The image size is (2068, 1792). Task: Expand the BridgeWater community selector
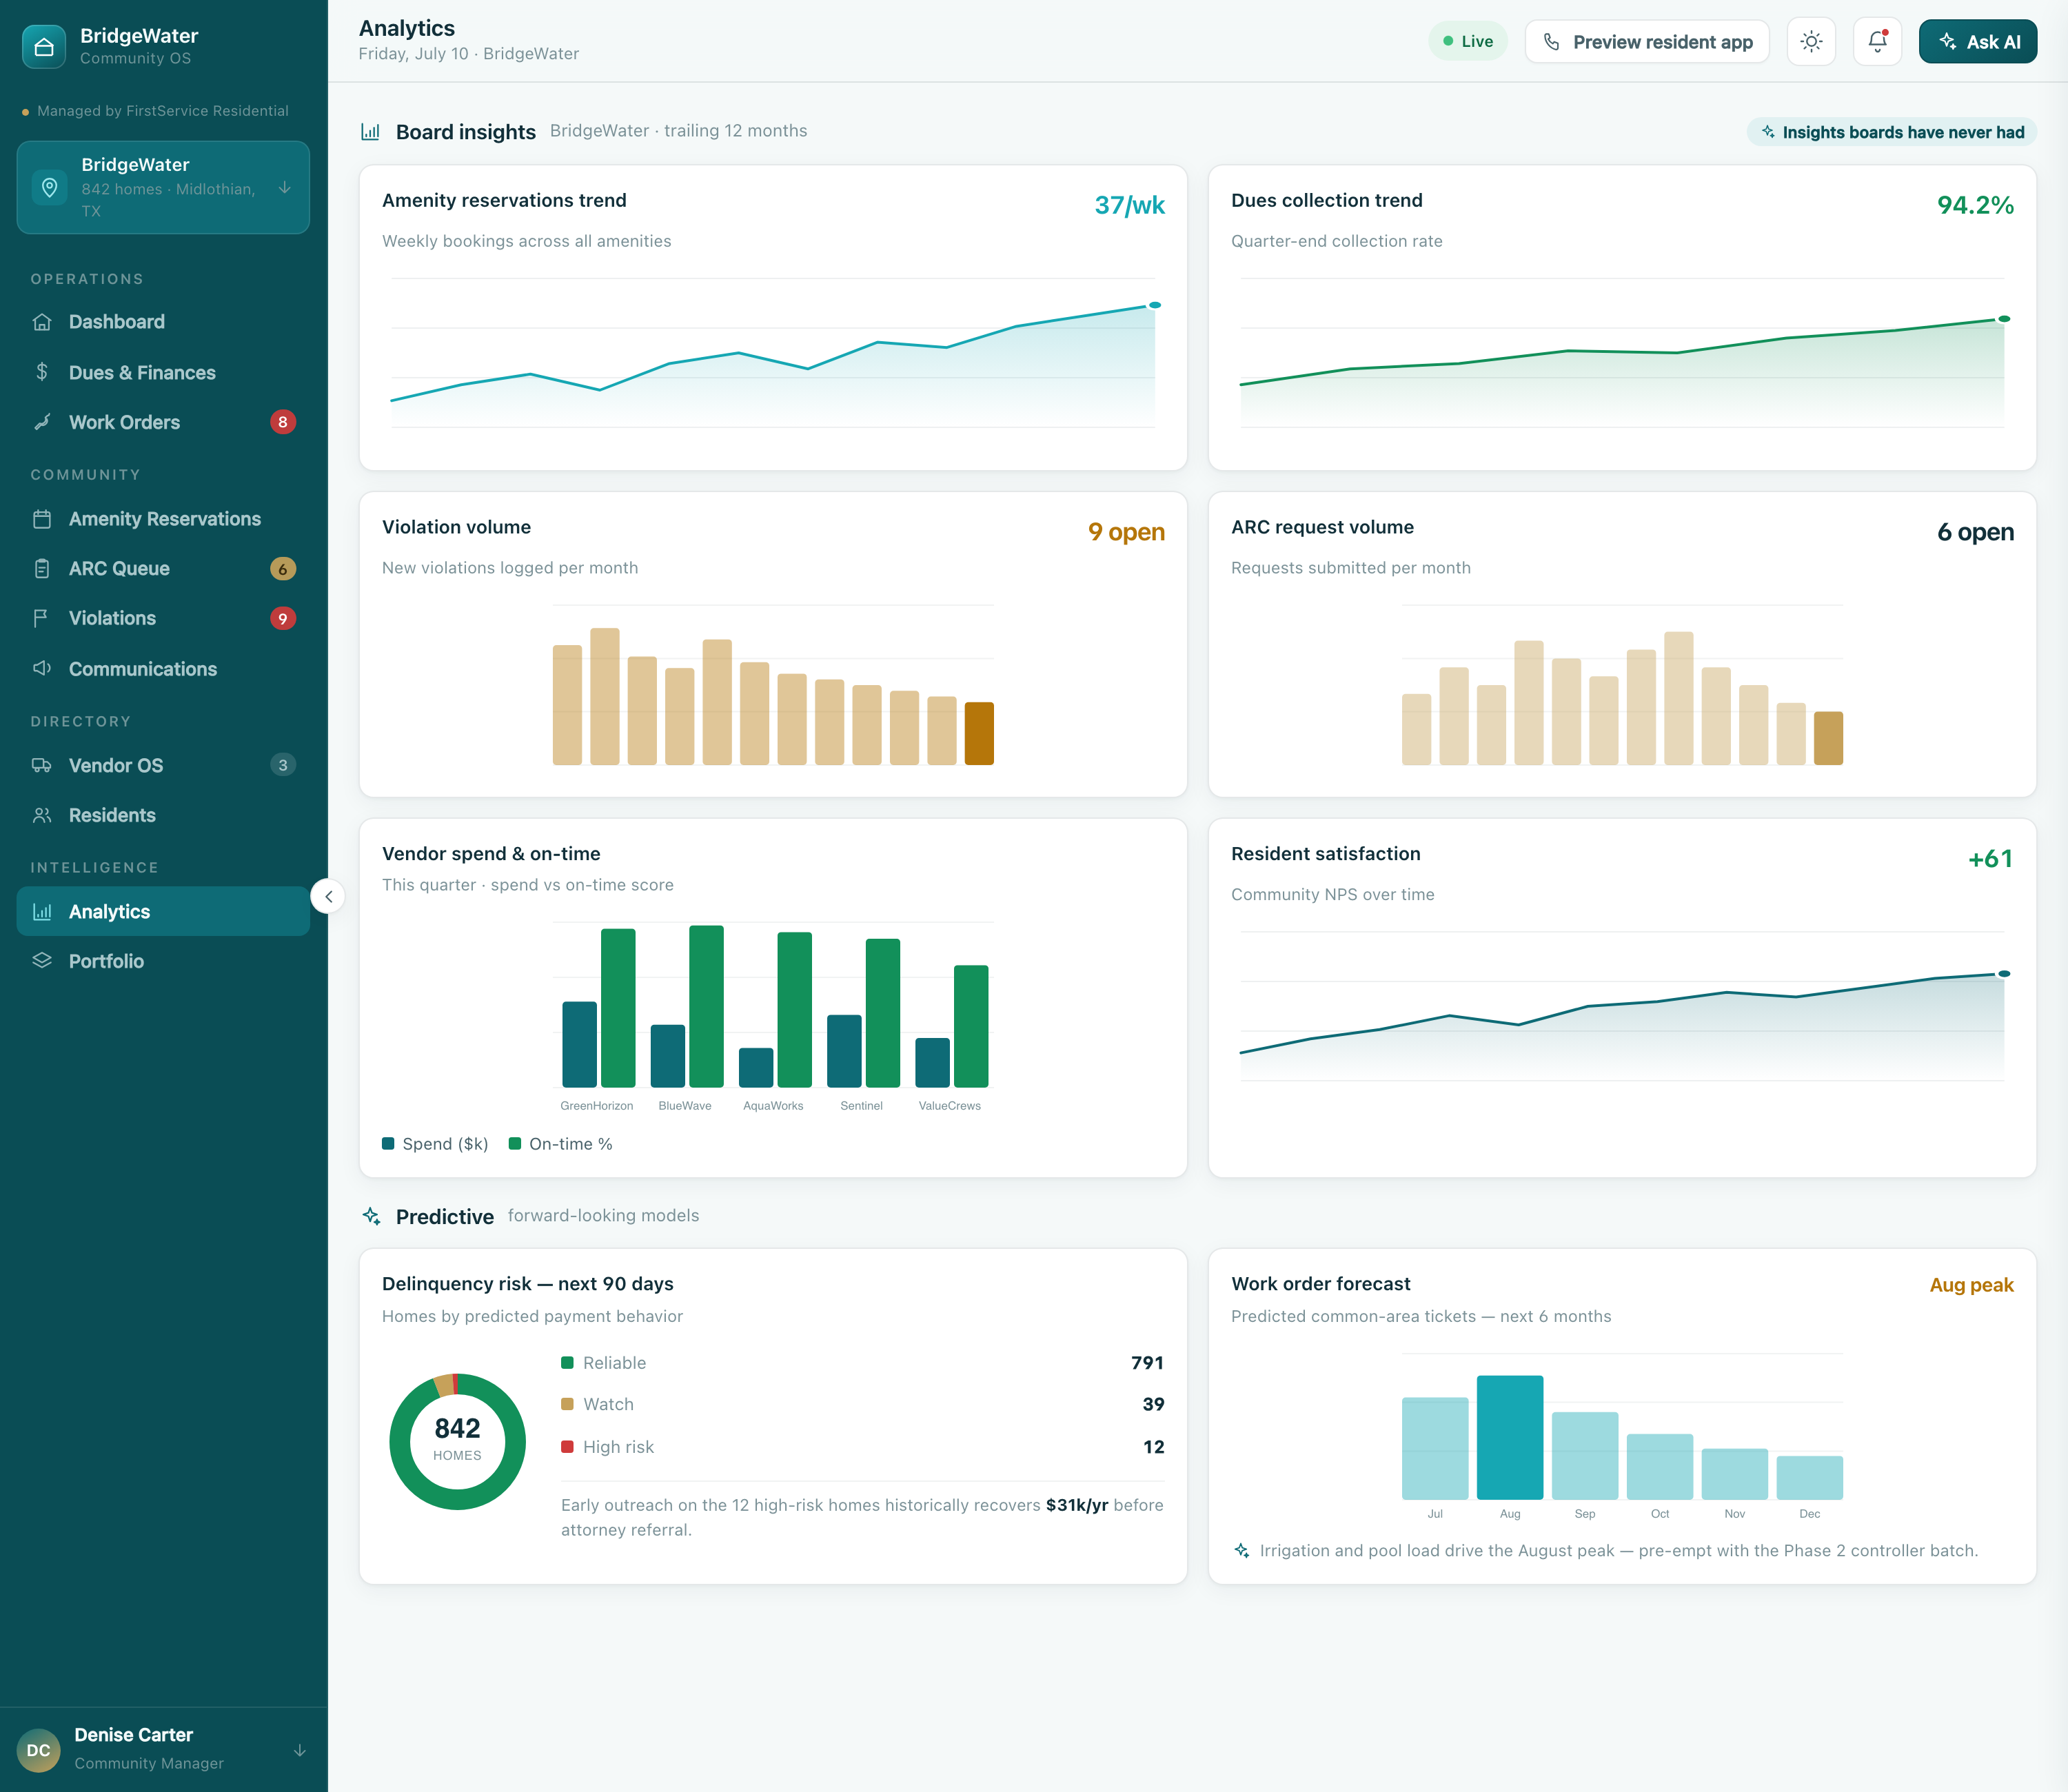click(x=163, y=187)
